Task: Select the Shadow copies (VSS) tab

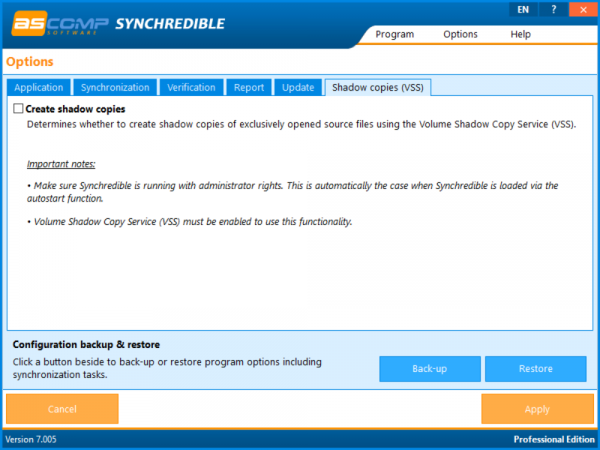Action: (x=378, y=87)
